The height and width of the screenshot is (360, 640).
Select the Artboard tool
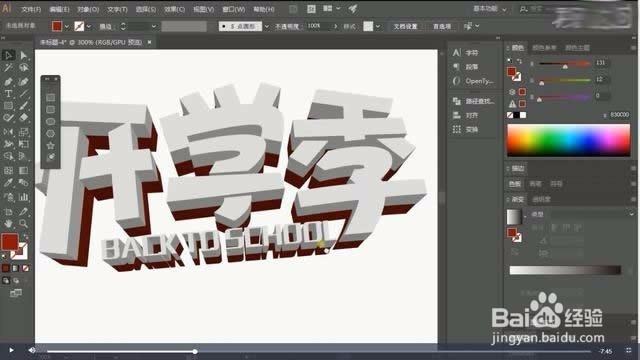pos(8,211)
